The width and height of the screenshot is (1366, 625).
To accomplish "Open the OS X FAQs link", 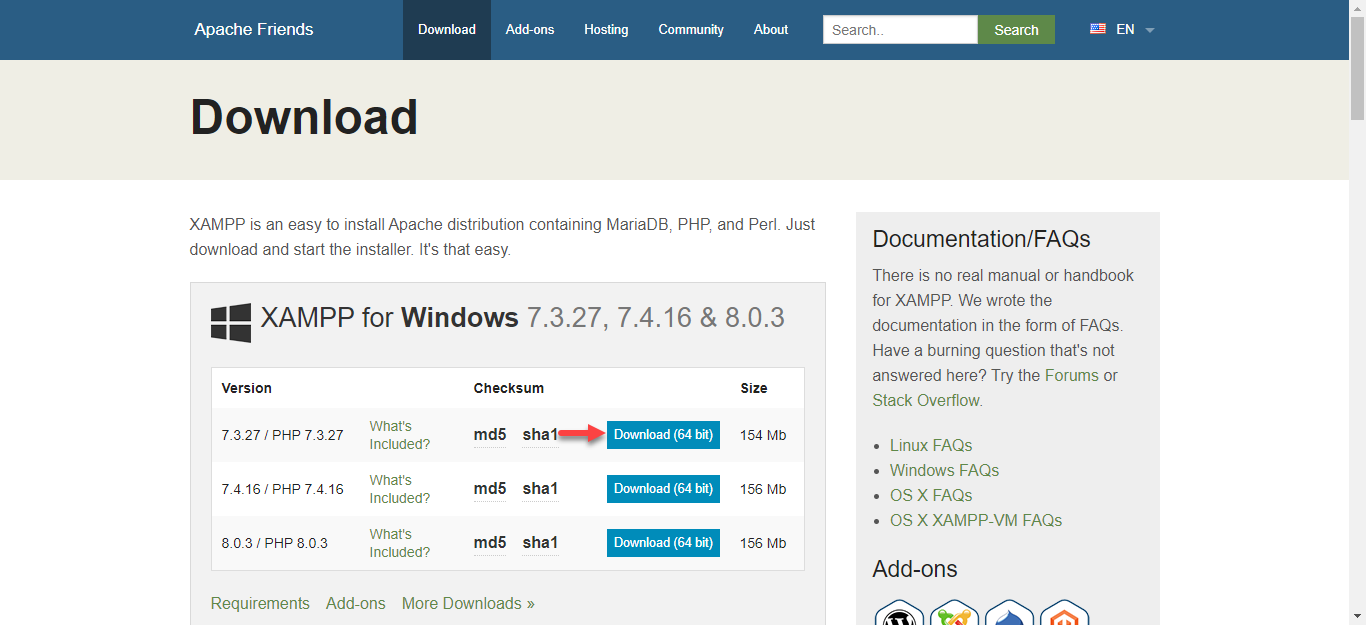I will pyautogui.click(x=931, y=495).
